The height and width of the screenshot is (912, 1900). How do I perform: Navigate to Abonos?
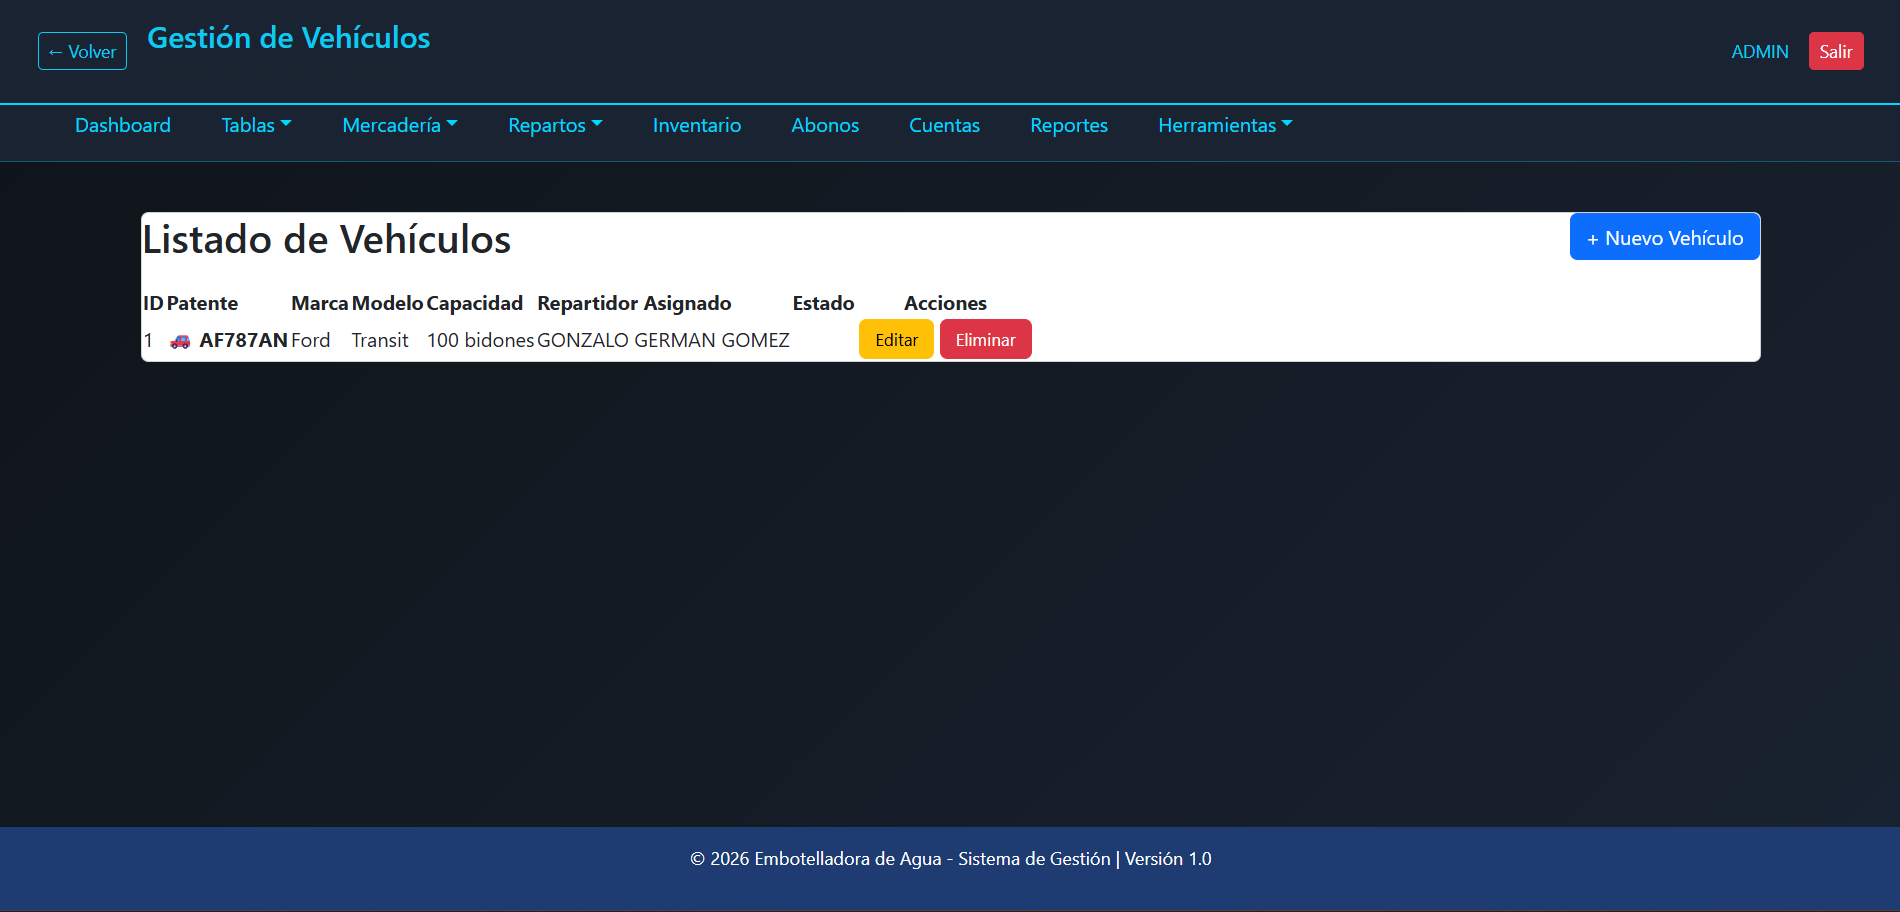coord(825,125)
